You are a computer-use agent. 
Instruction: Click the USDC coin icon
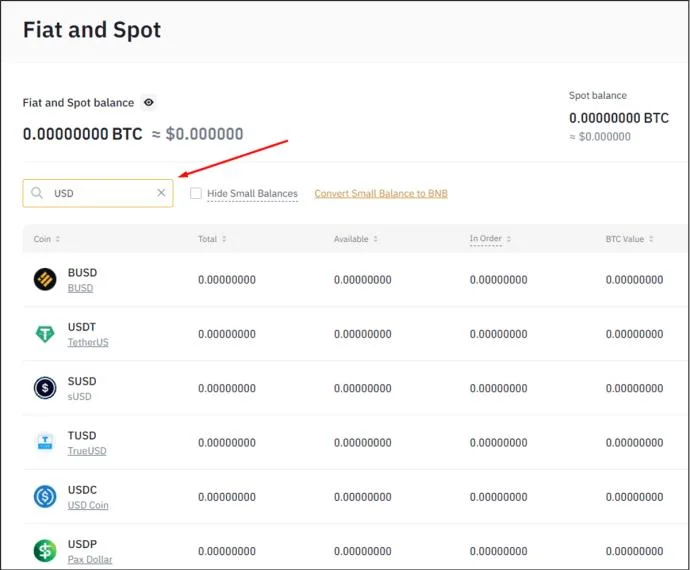pyautogui.click(x=45, y=496)
